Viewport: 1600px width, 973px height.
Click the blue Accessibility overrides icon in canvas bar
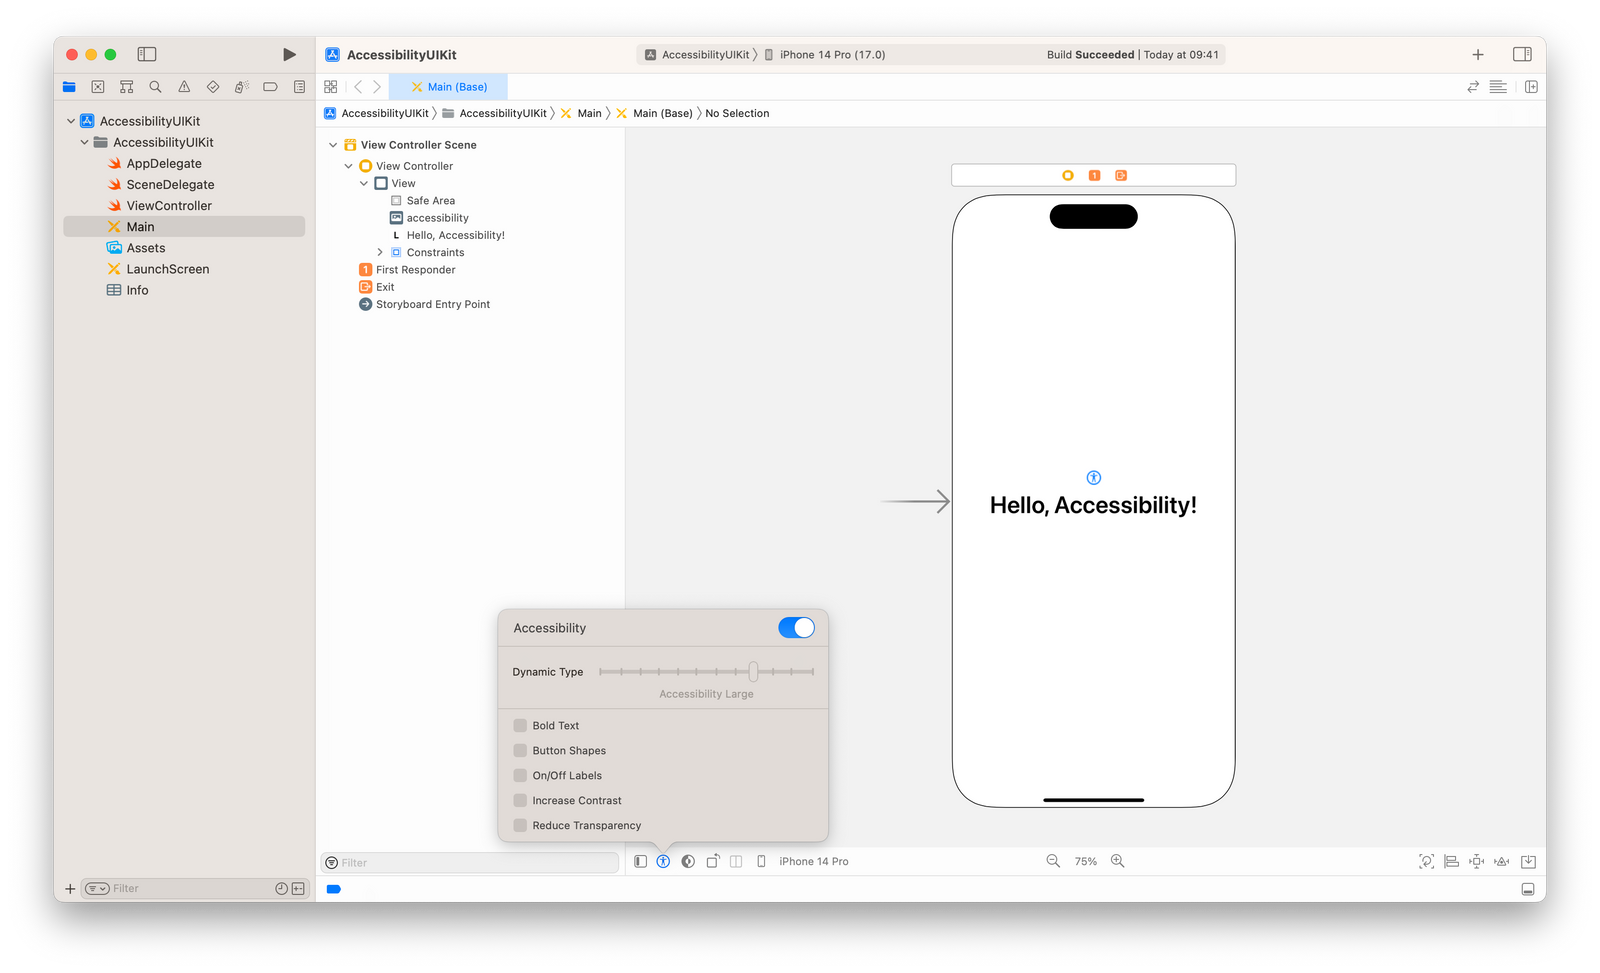[663, 861]
